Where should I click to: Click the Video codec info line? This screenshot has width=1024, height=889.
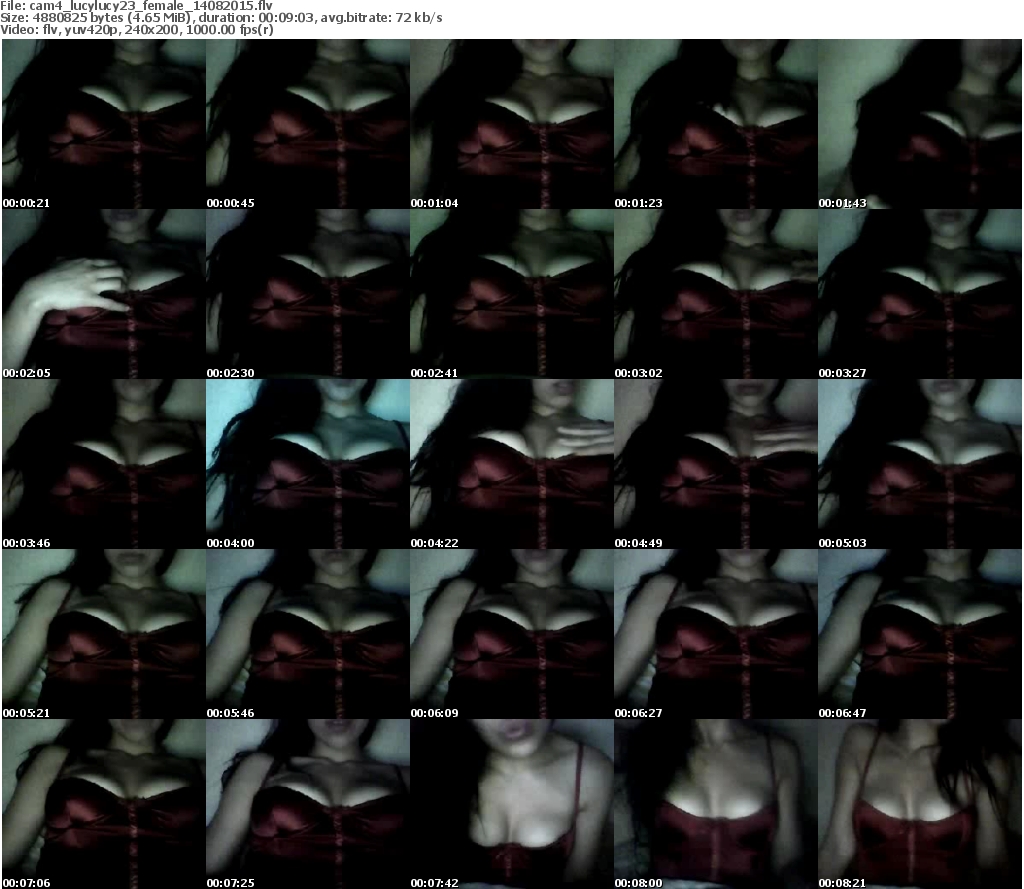pos(136,30)
